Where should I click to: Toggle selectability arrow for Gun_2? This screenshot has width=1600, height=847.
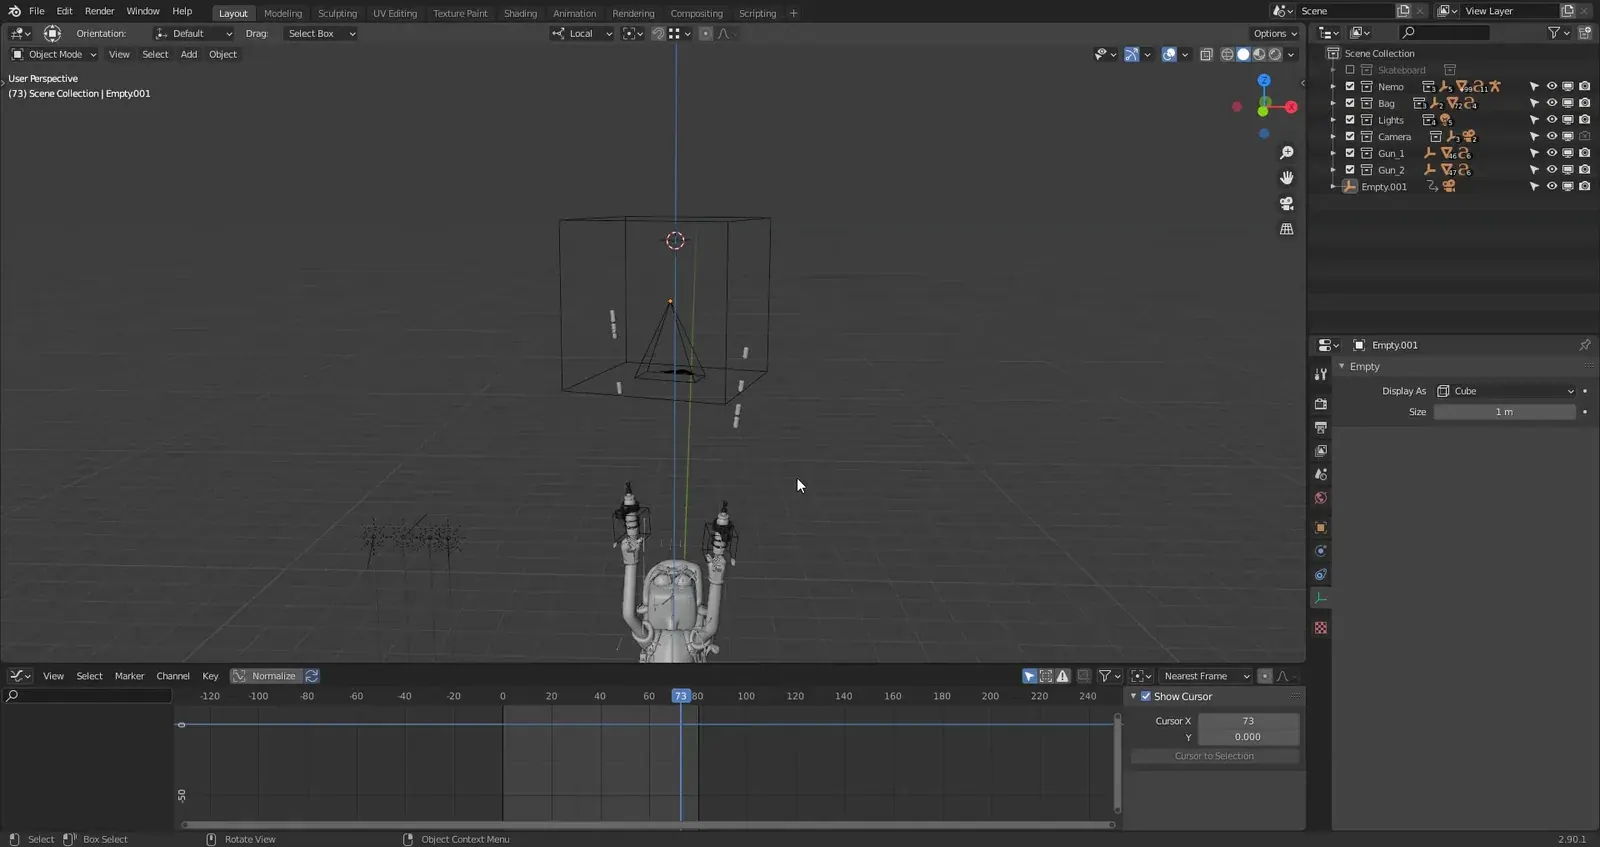click(1534, 170)
